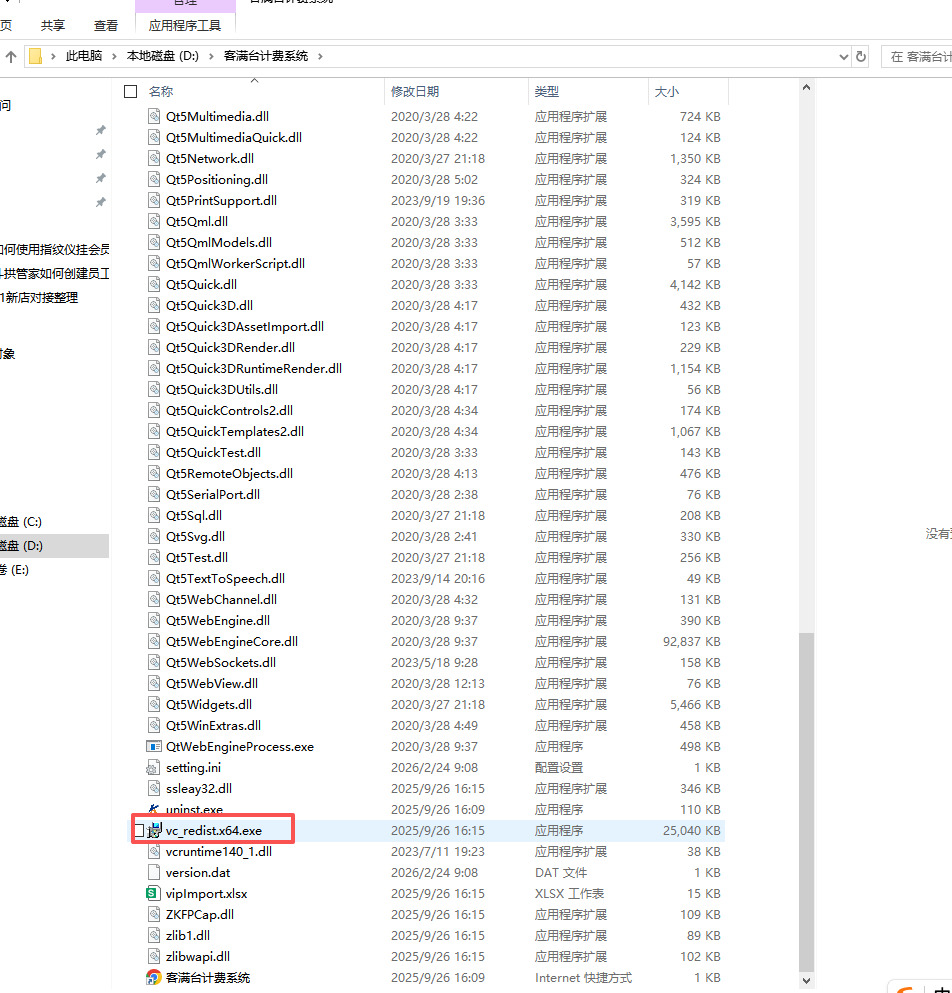Click the search box for 客满台计费系统
952x993 pixels.
(x=918, y=57)
